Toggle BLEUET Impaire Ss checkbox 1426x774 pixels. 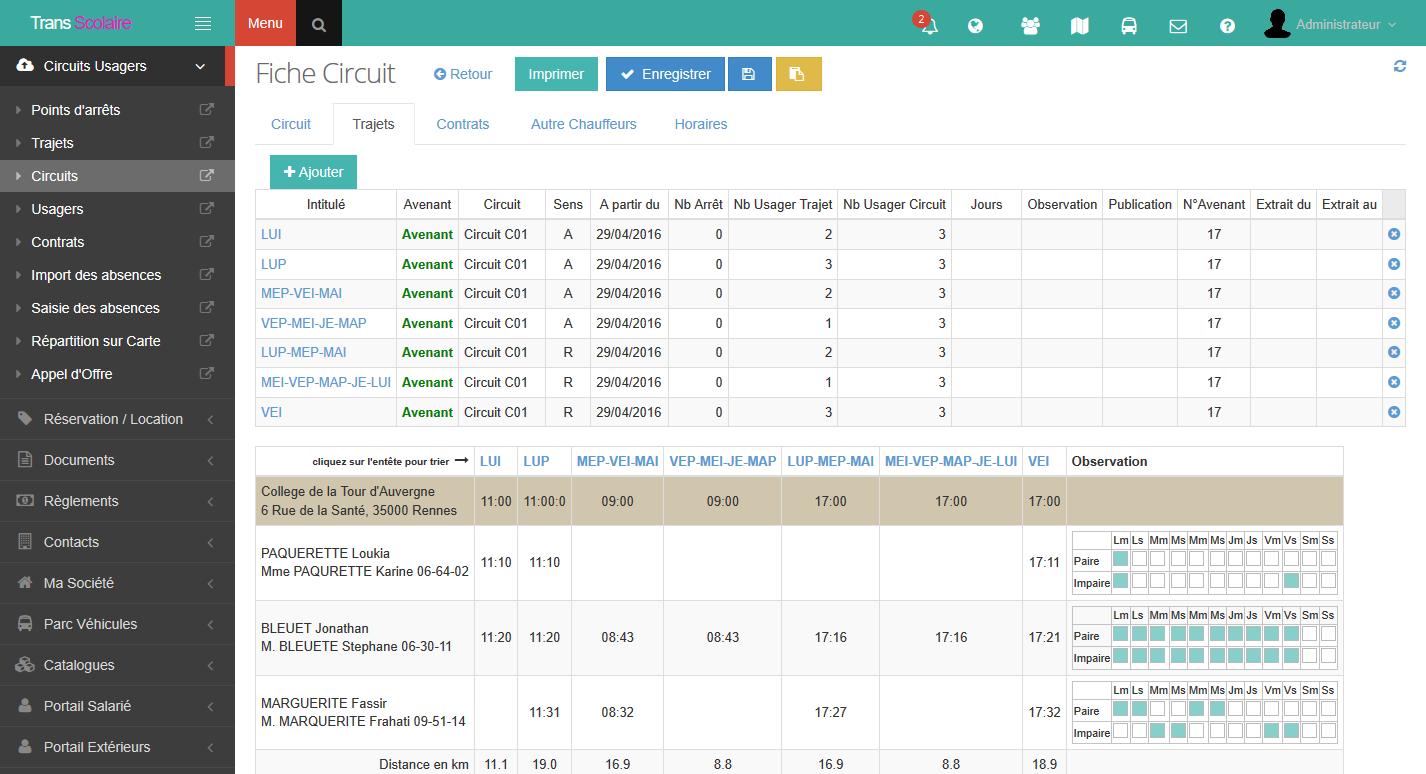point(1328,656)
